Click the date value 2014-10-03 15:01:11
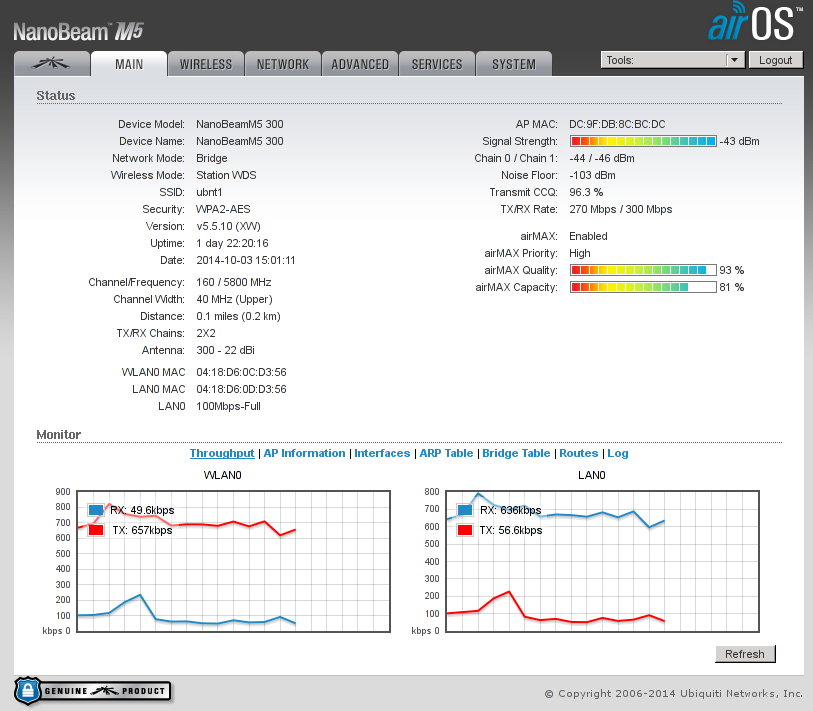The image size is (813, 711). (x=246, y=260)
